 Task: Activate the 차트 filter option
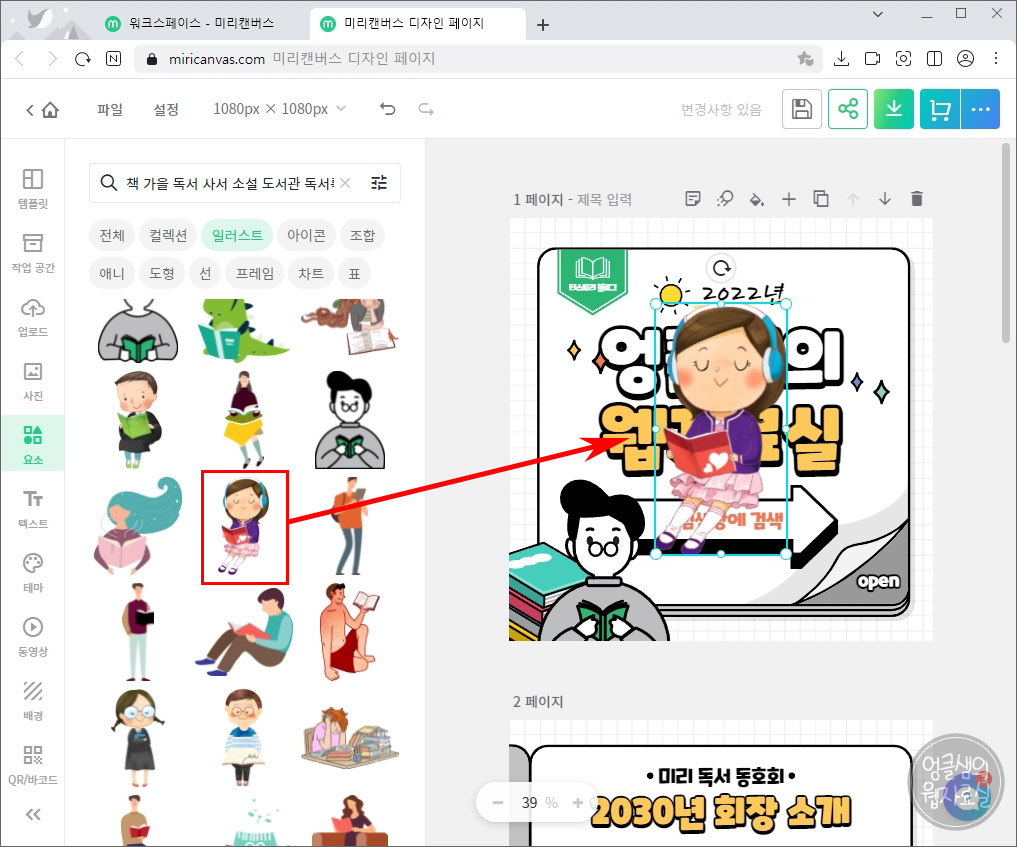311,273
